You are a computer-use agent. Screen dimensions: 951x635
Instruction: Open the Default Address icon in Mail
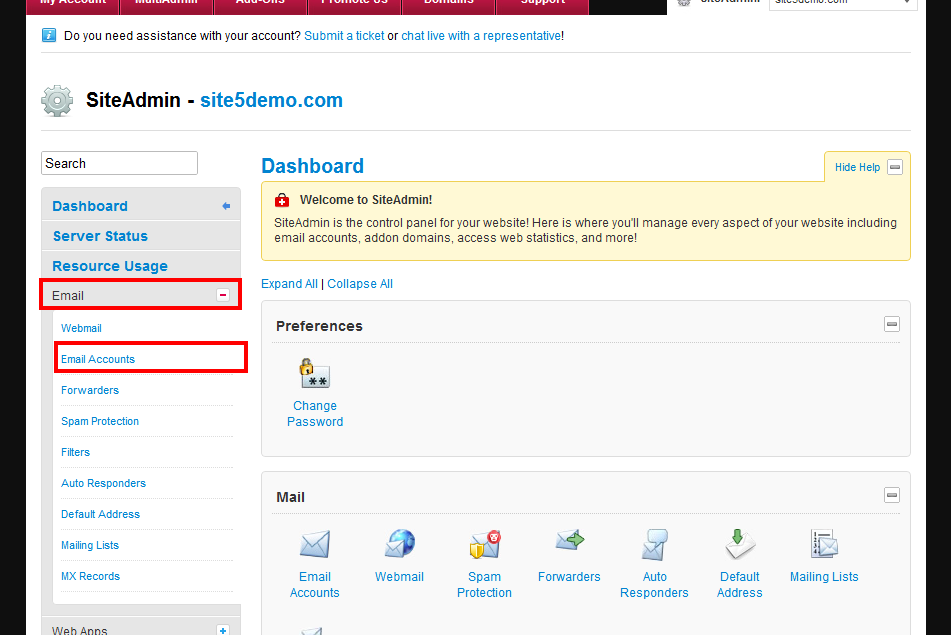coord(740,543)
